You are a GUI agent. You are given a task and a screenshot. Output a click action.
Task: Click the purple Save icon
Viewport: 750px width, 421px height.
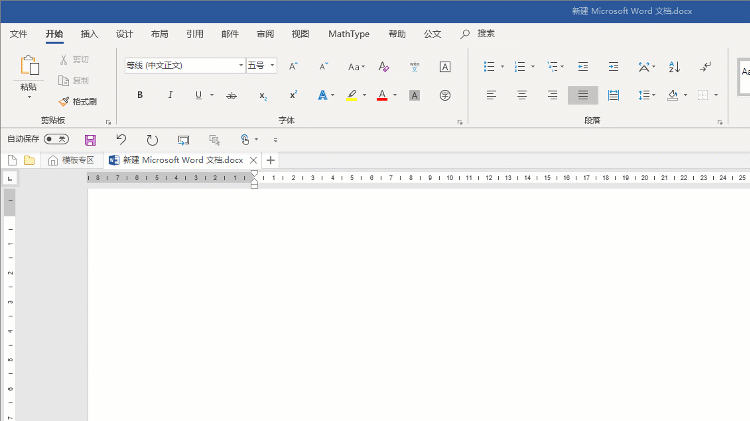[x=90, y=140]
